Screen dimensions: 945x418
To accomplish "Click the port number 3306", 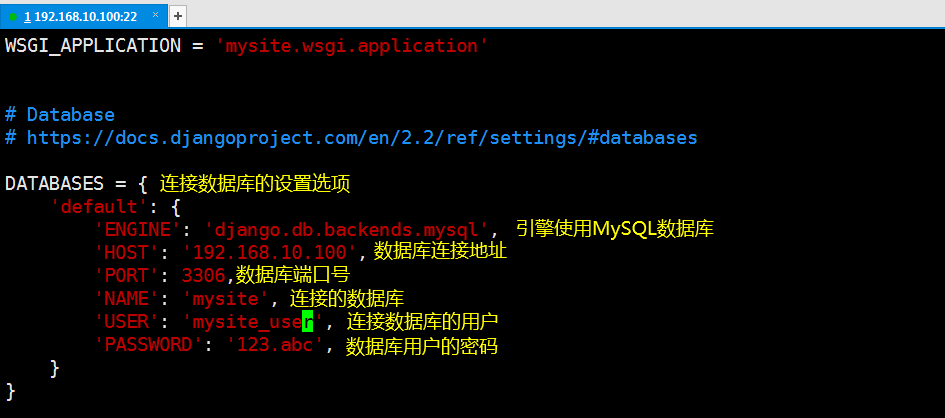I will click(x=204, y=276).
